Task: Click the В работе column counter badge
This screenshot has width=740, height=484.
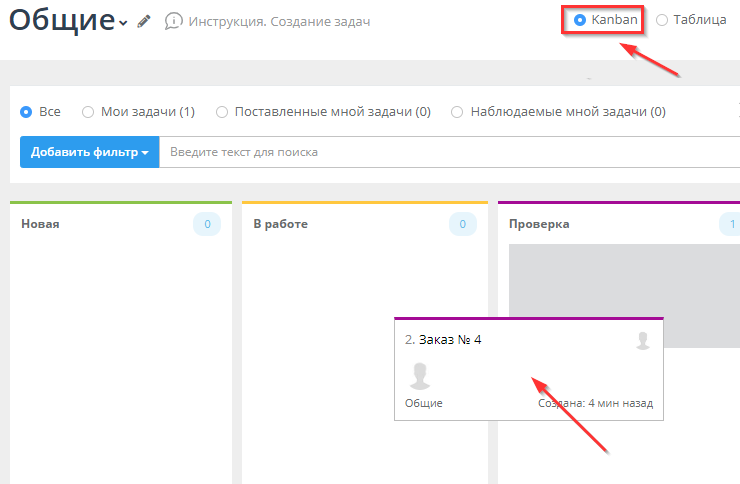Action: (x=462, y=224)
